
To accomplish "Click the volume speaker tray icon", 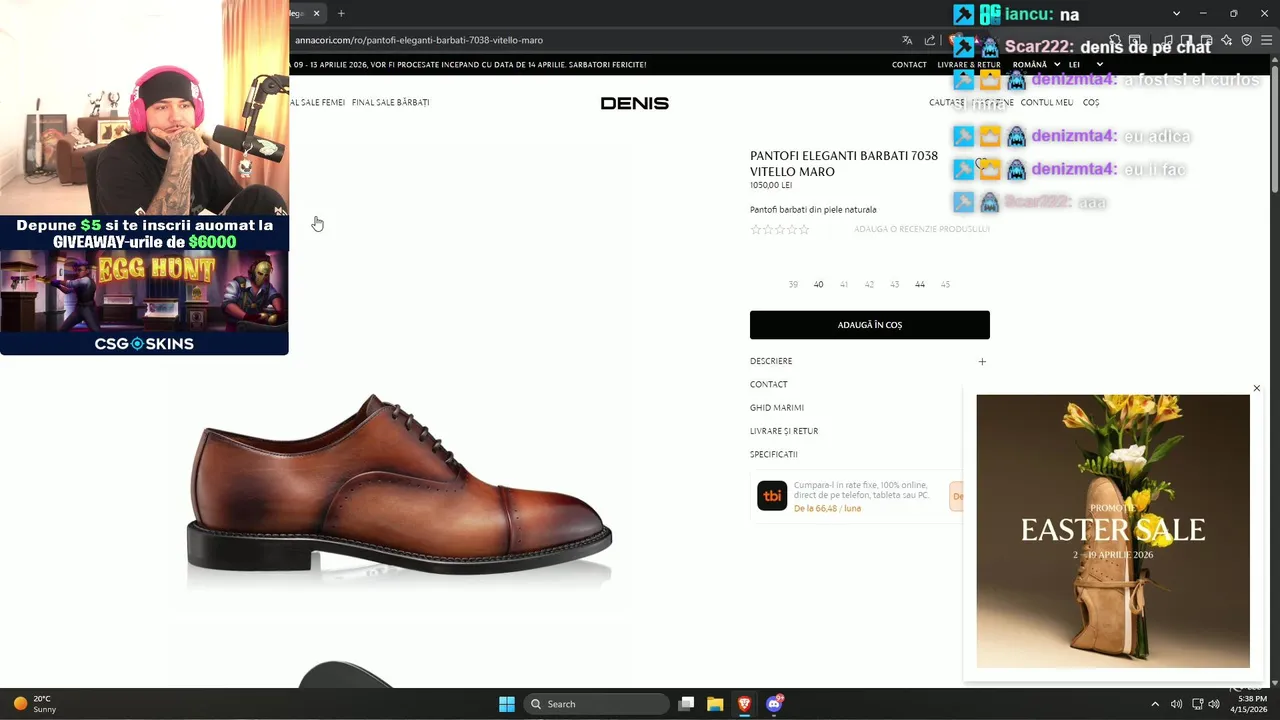I will (x=1176, y=704).
